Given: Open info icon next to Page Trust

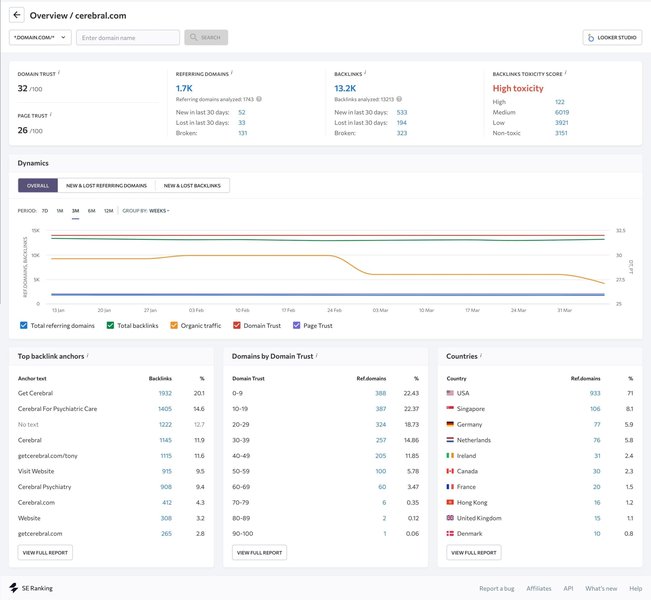Looking at the screenshot, I should pyautogui.click(x=51, y=115).
